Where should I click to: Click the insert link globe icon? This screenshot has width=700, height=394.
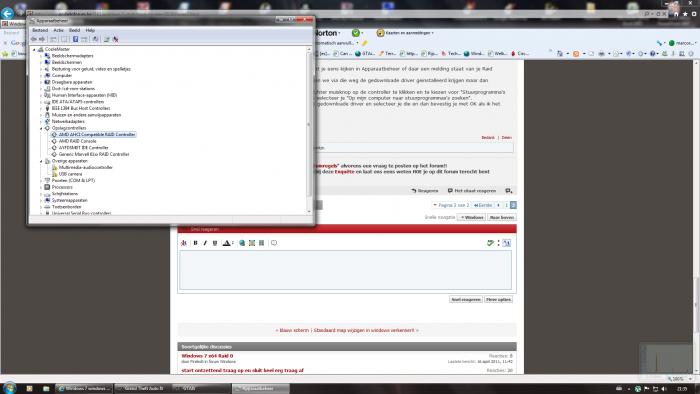click(242, 243)
